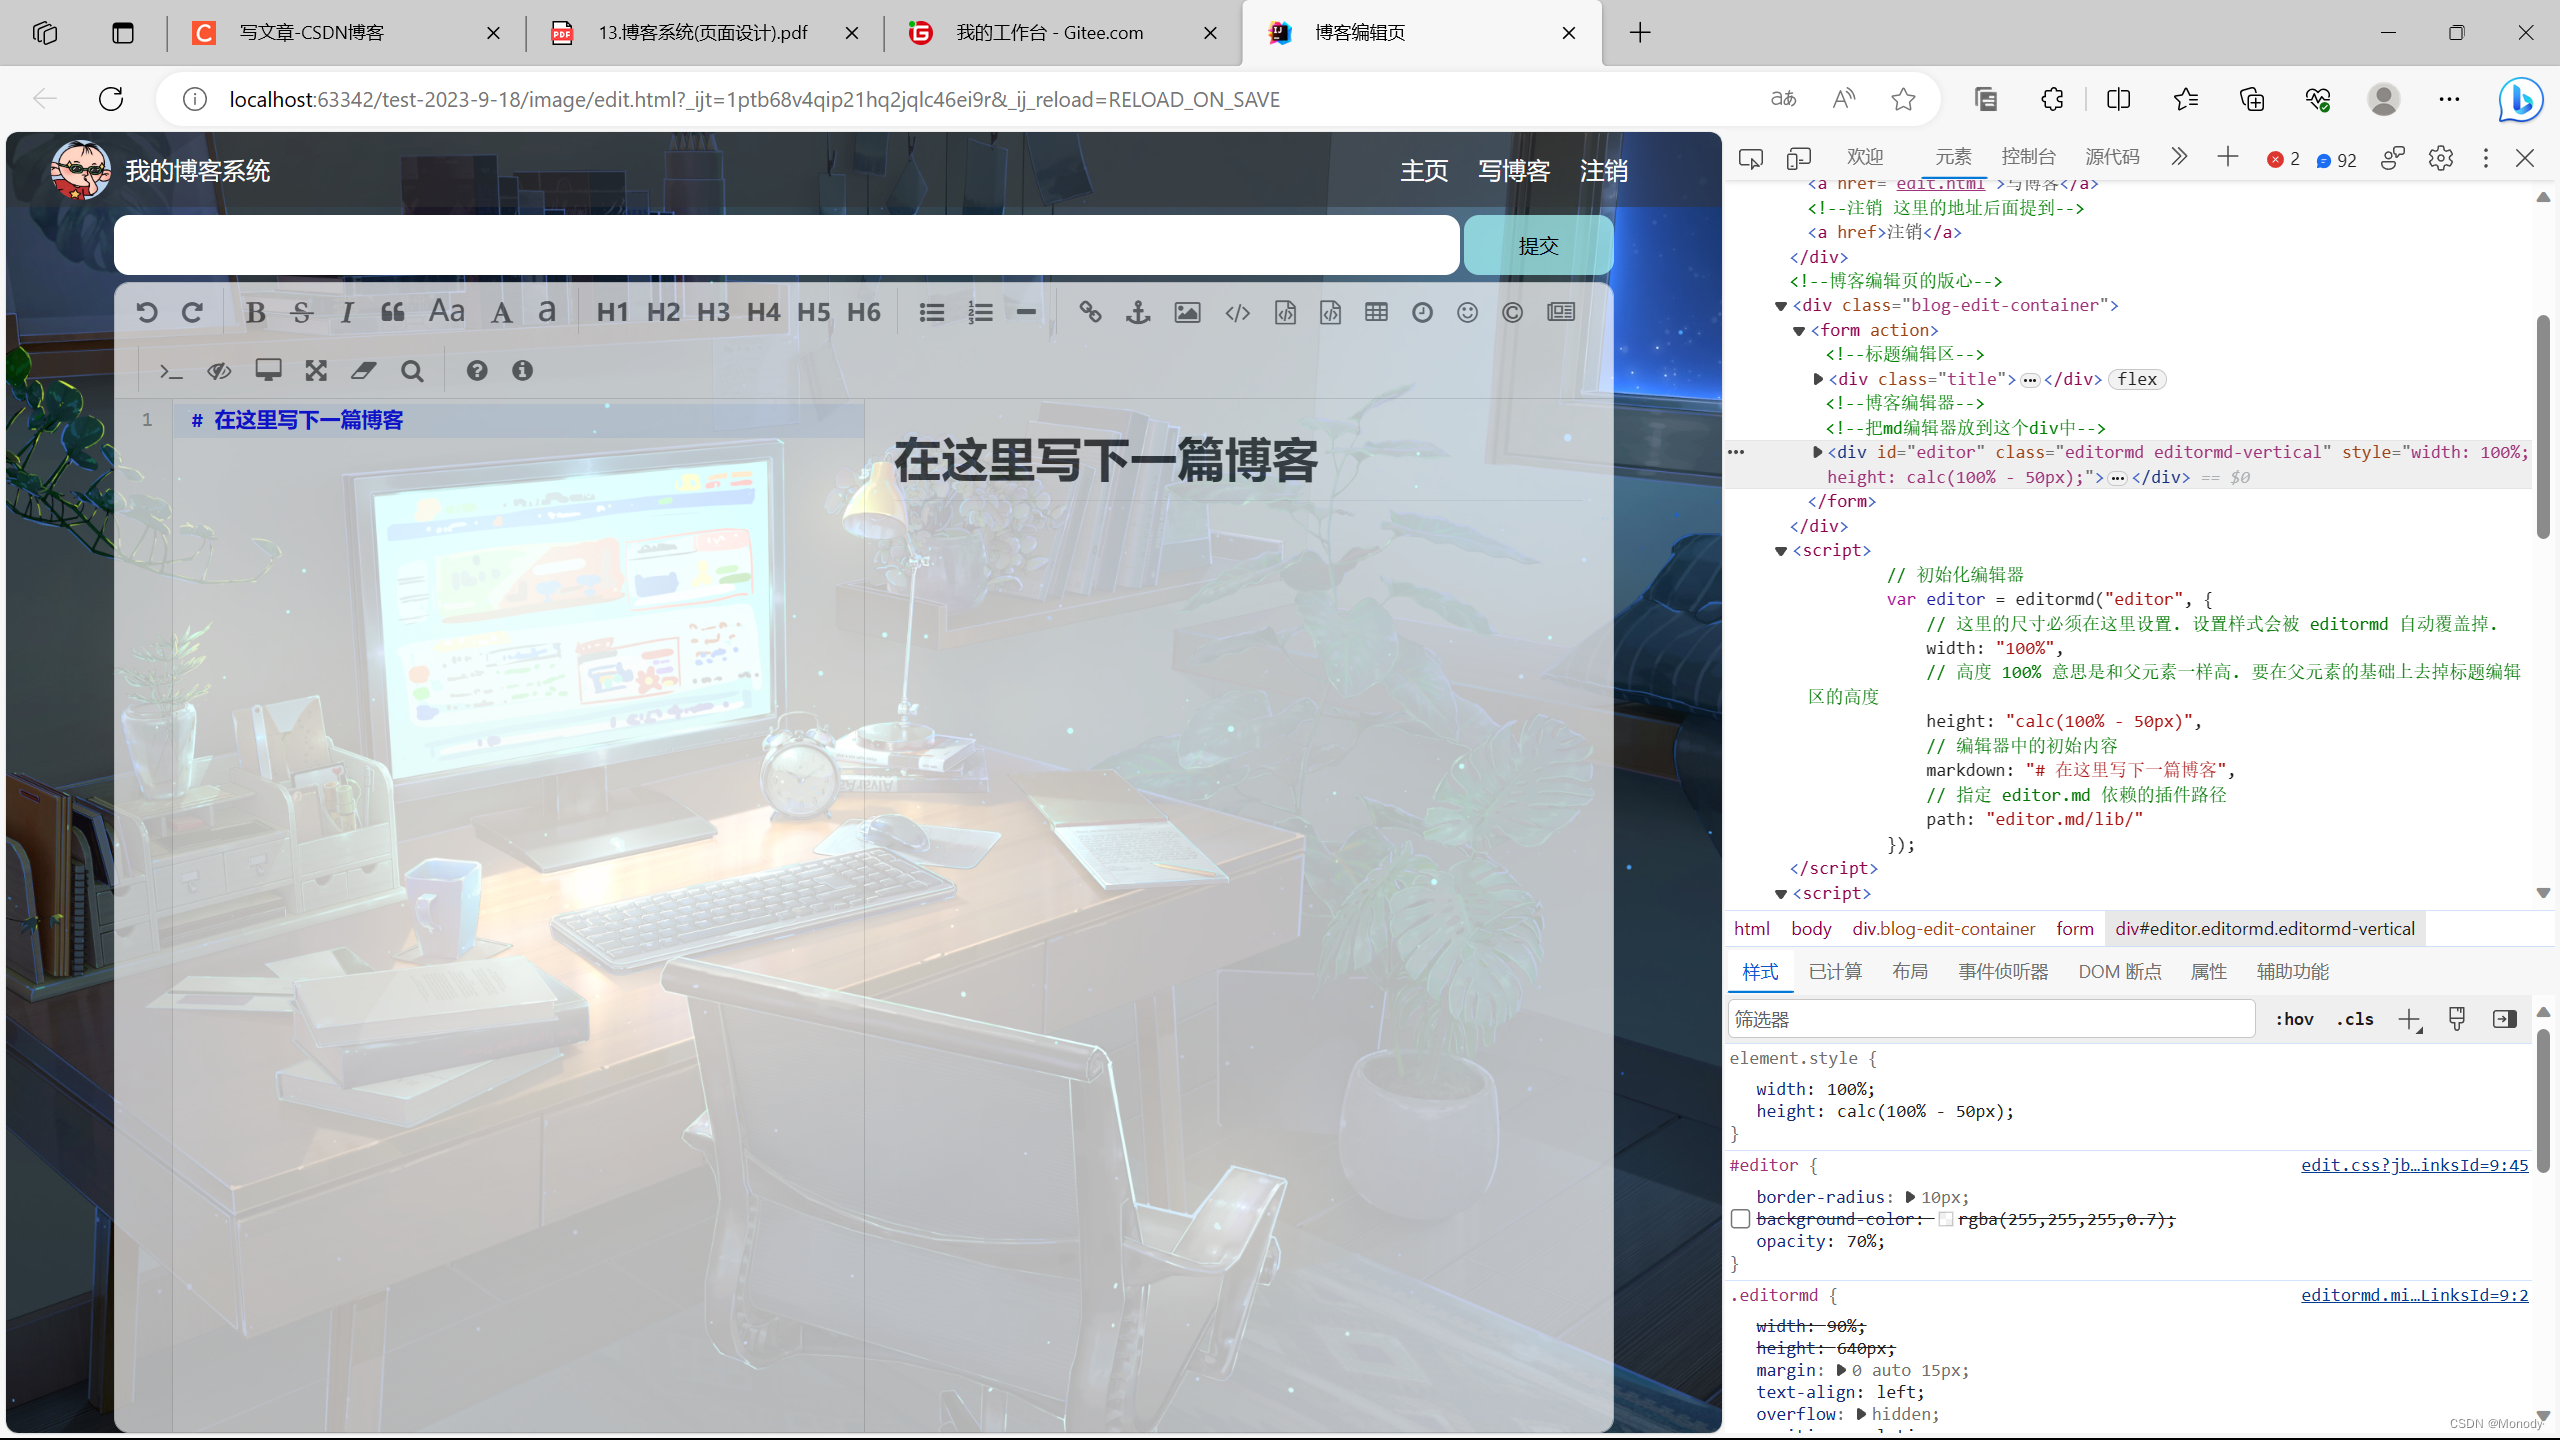Insert an H6 heading

(863, 313)
